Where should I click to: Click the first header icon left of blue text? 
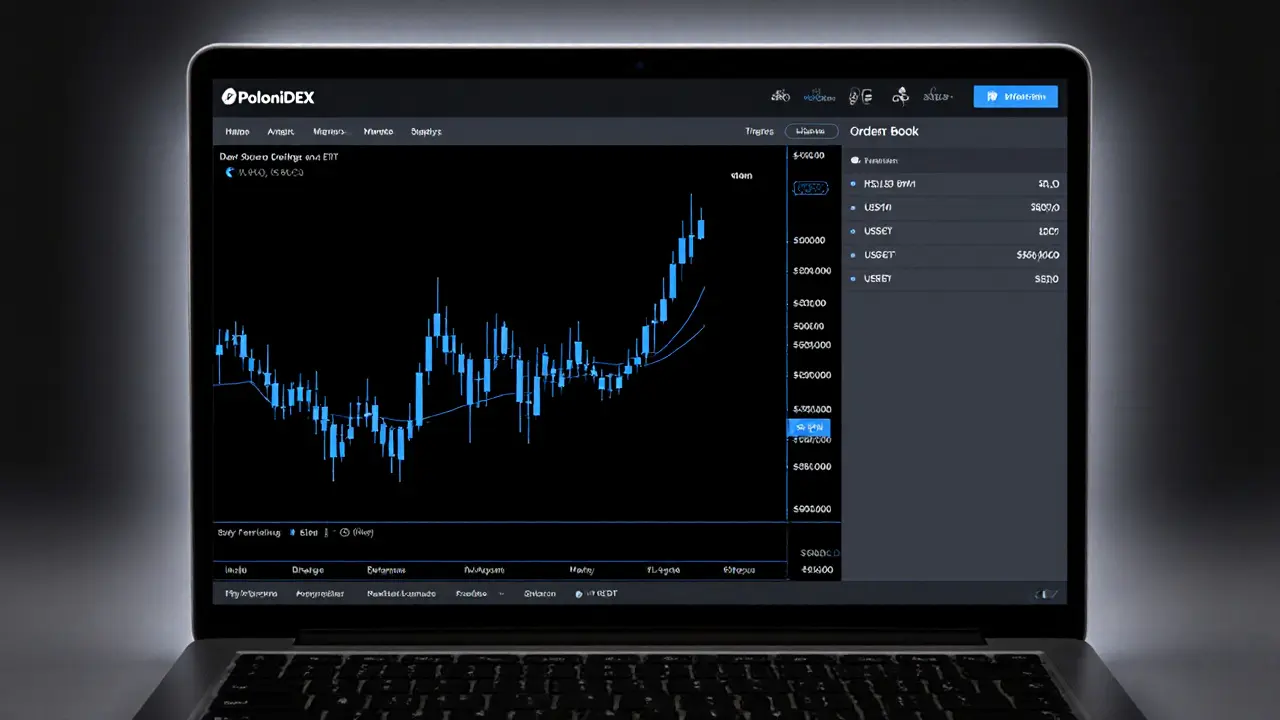780,97
